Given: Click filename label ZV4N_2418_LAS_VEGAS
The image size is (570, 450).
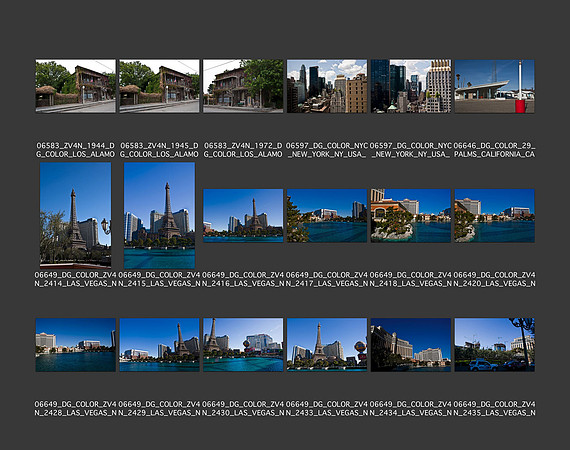Looking at the screenshot, I should (411, 279).
